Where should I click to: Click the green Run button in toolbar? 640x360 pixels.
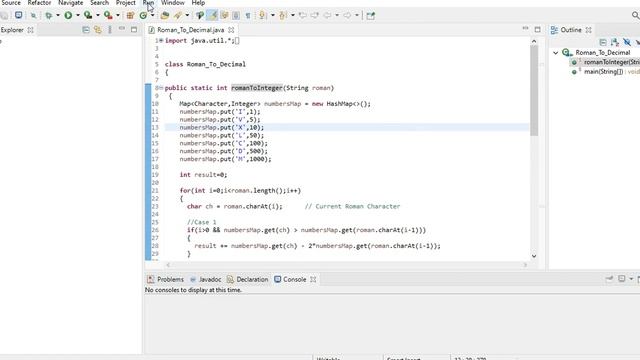coord(68,16)
